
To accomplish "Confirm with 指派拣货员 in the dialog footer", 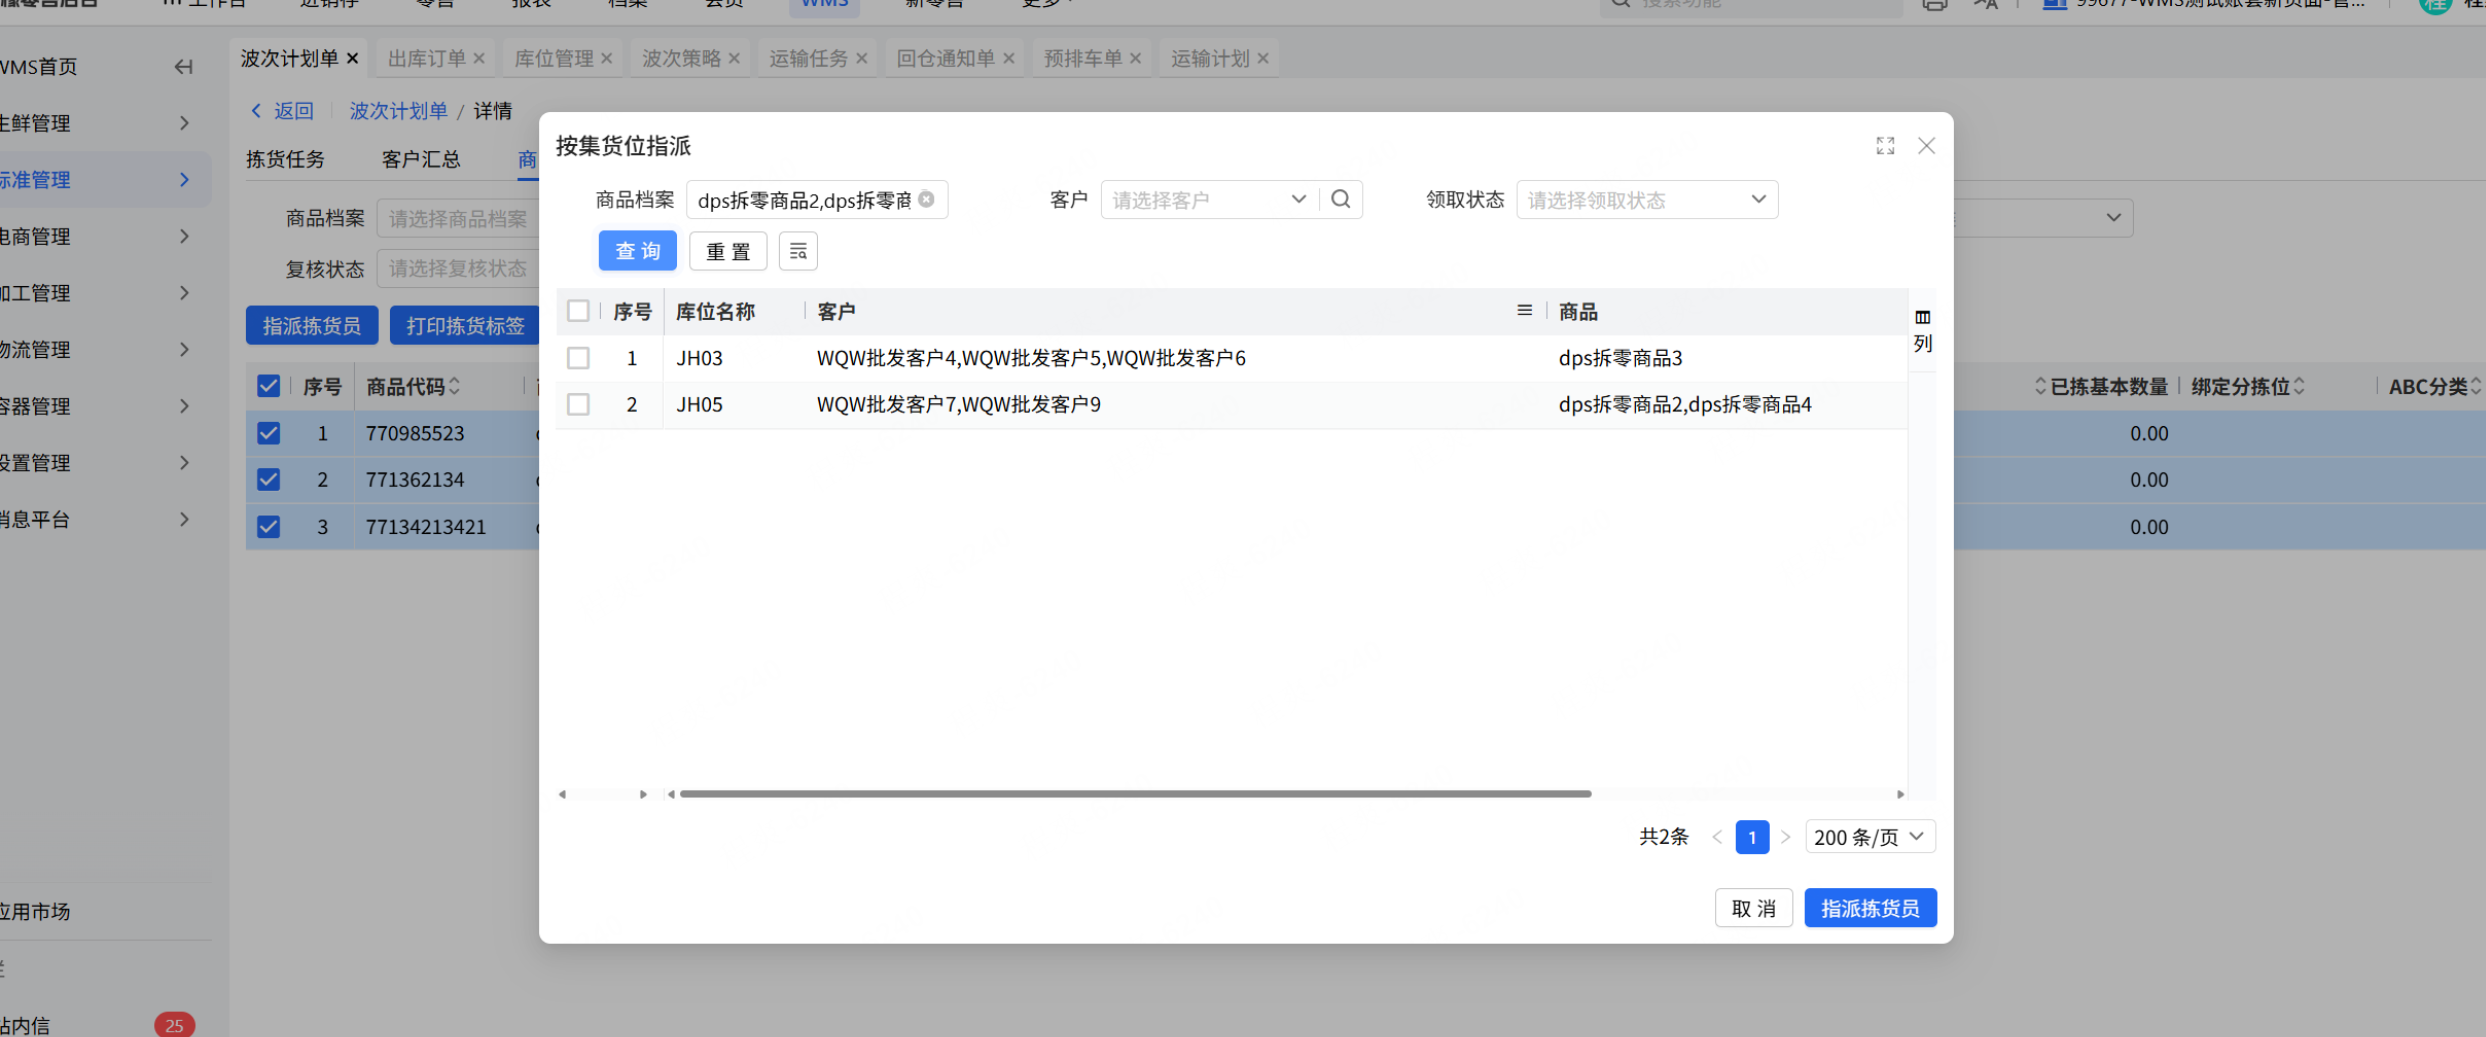I will tap(1870, 908).
